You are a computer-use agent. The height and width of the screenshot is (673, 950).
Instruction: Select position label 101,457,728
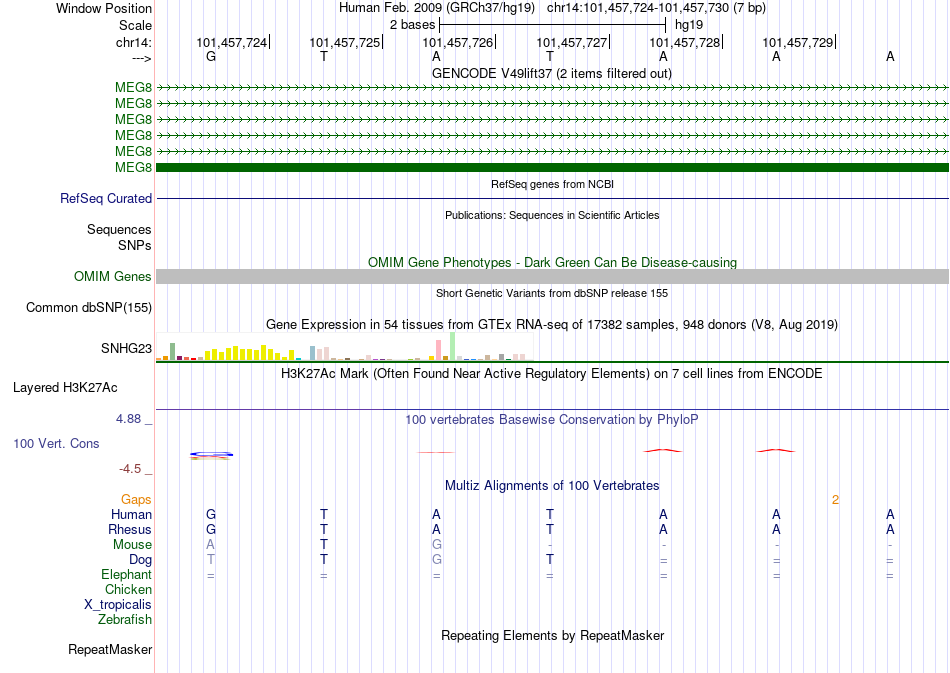685,42
